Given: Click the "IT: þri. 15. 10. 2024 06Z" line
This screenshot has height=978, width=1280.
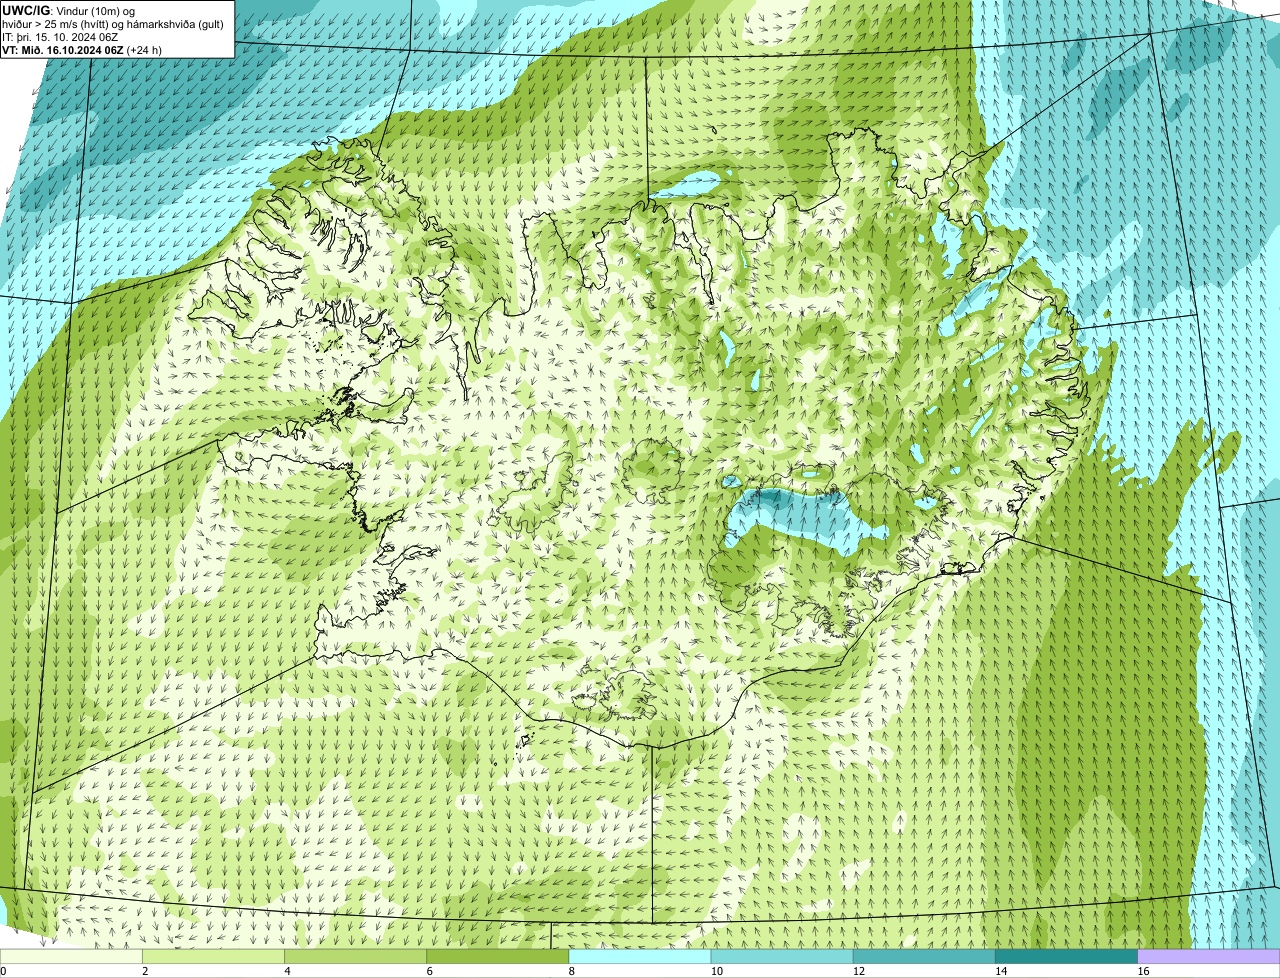Looking at the screenshot, I should tap(60, 37).
